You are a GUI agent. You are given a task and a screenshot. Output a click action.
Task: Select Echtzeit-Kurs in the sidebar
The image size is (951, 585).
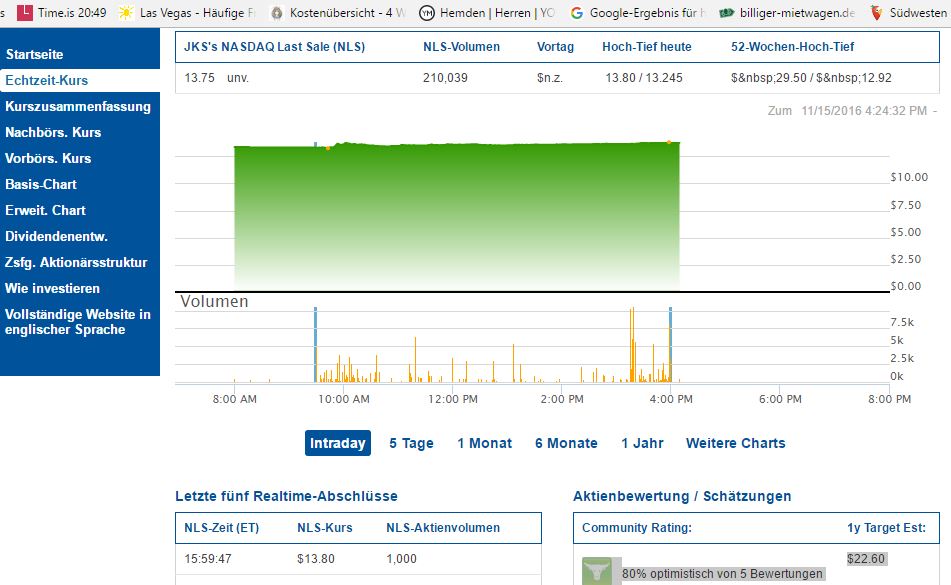coord(47,80)
